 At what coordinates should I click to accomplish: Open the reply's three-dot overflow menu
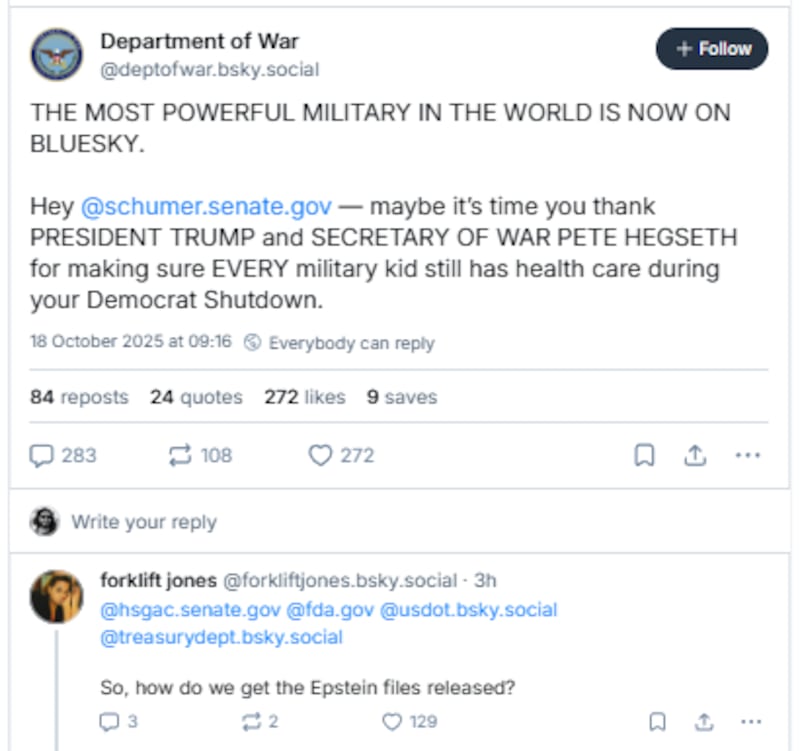coord(750,721)
